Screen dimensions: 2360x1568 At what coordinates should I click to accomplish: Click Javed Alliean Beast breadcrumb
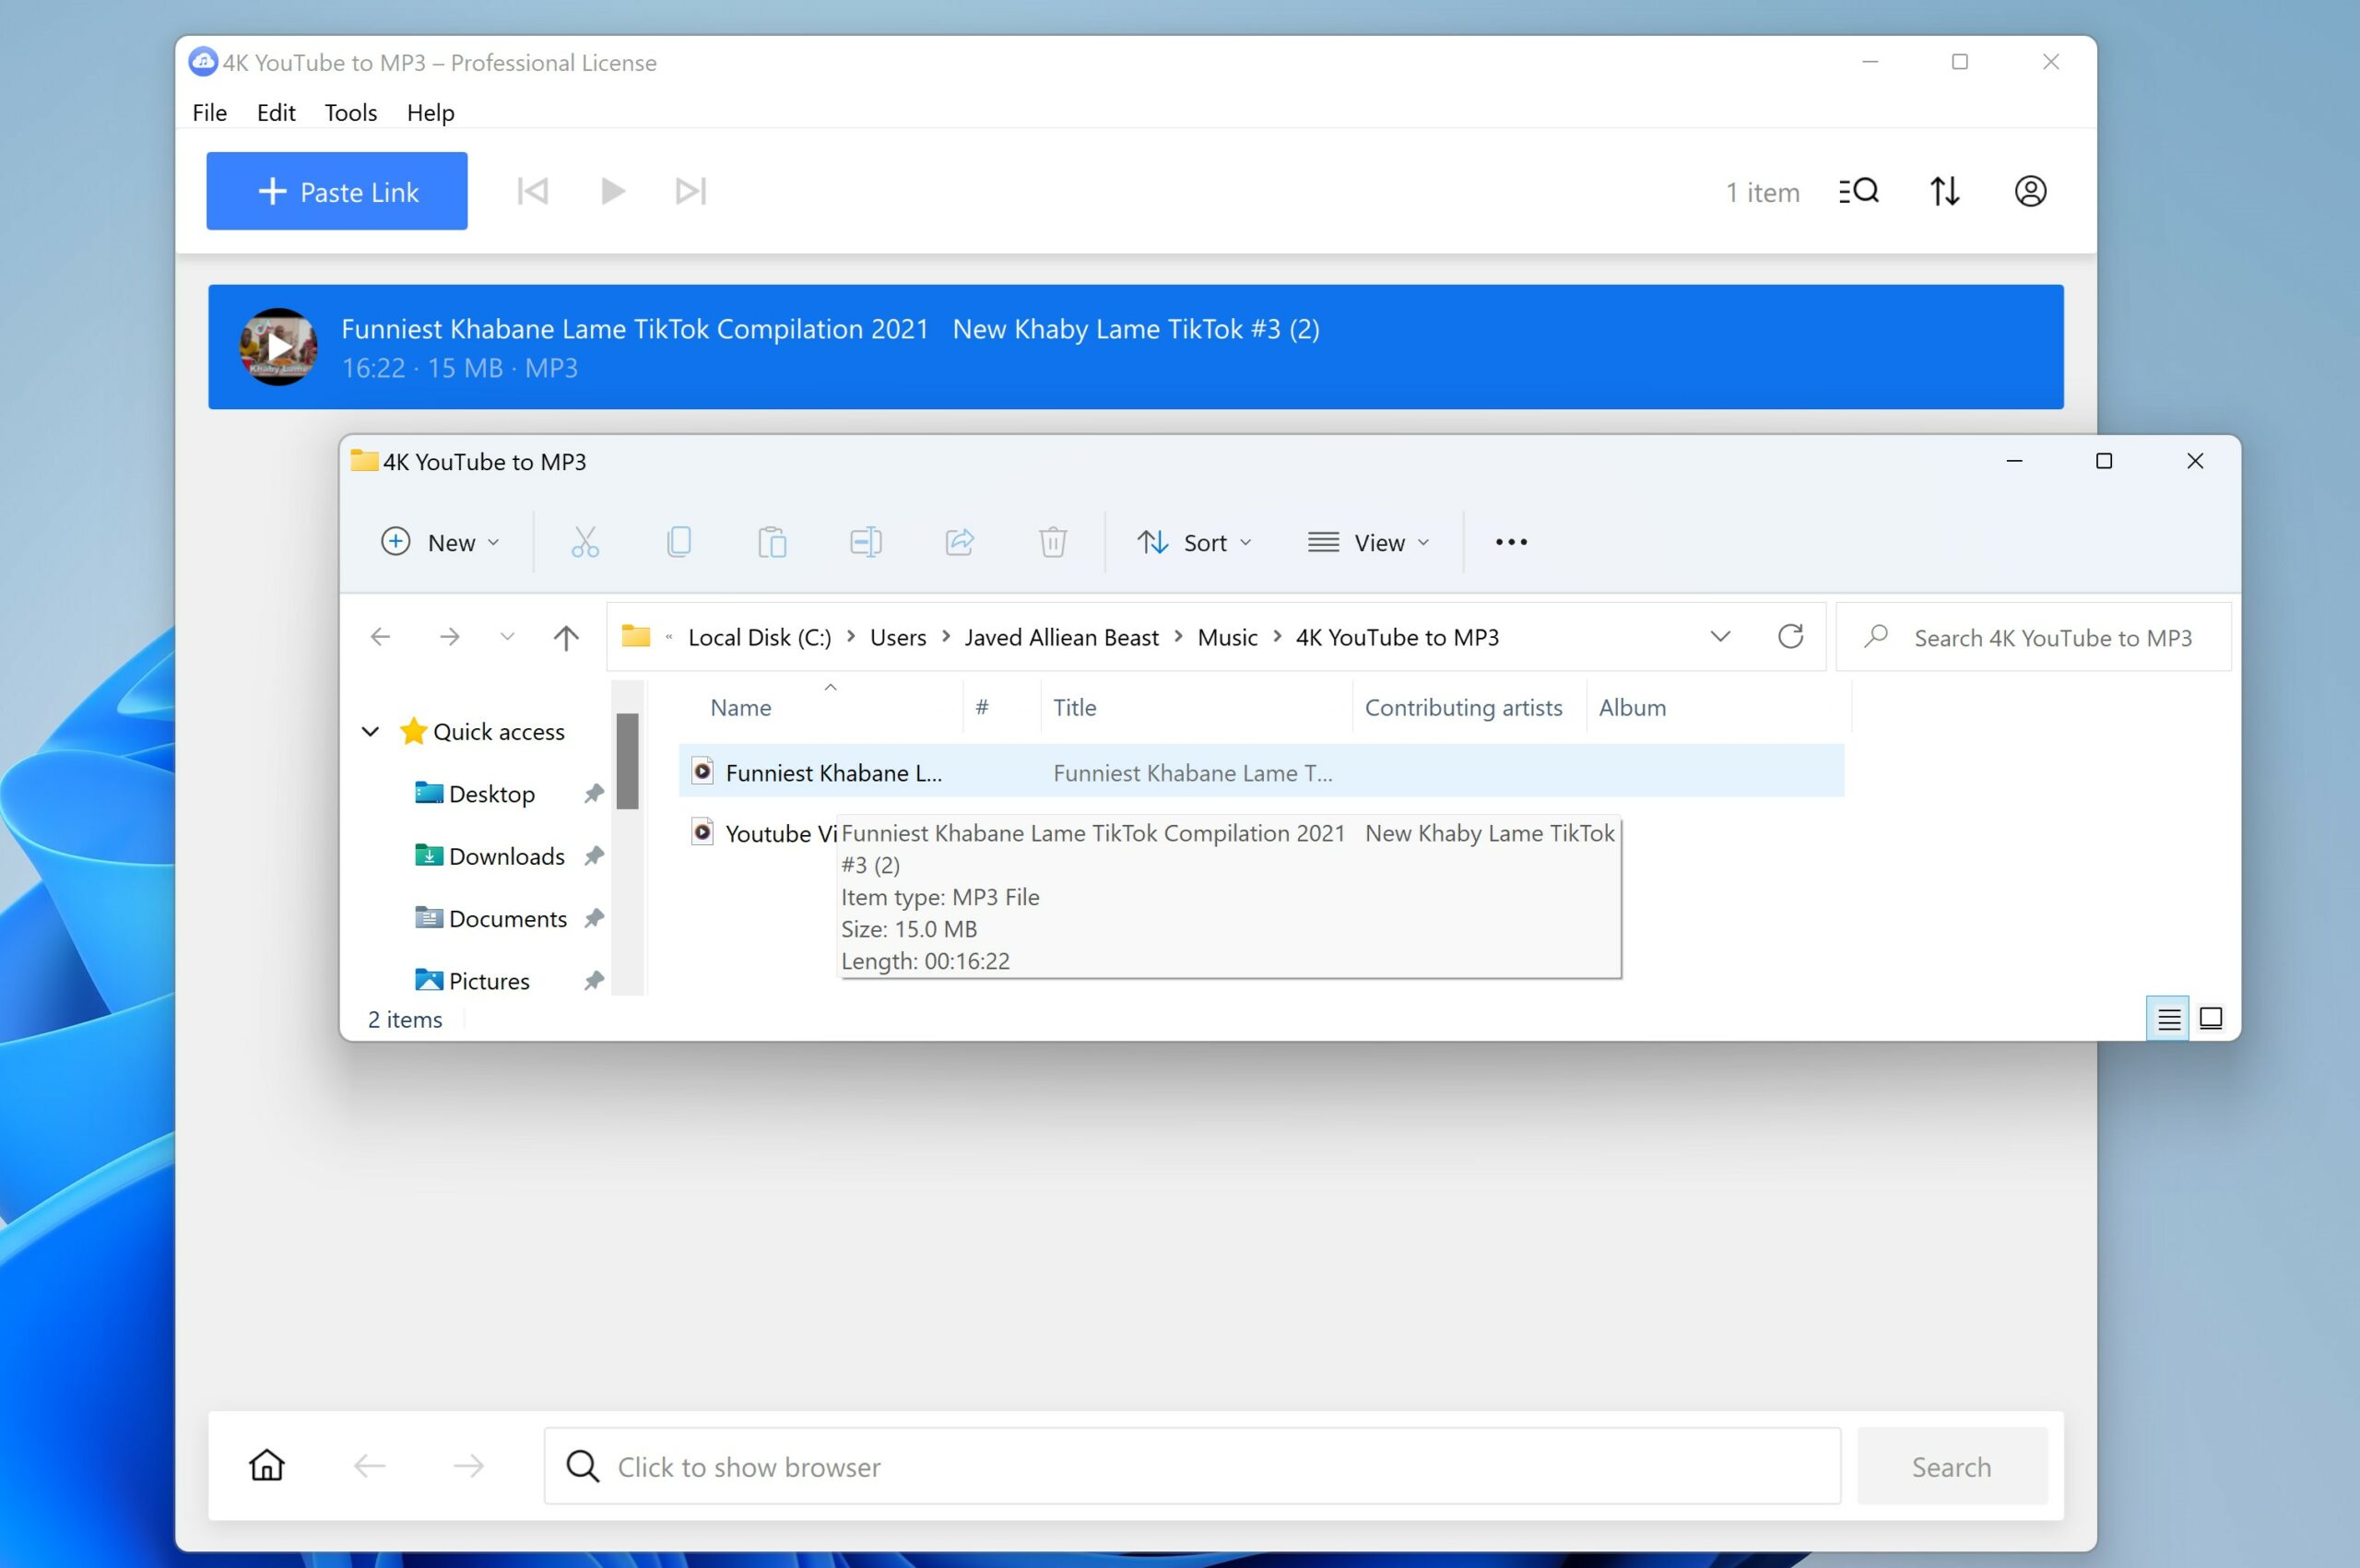coord(1061,637)
